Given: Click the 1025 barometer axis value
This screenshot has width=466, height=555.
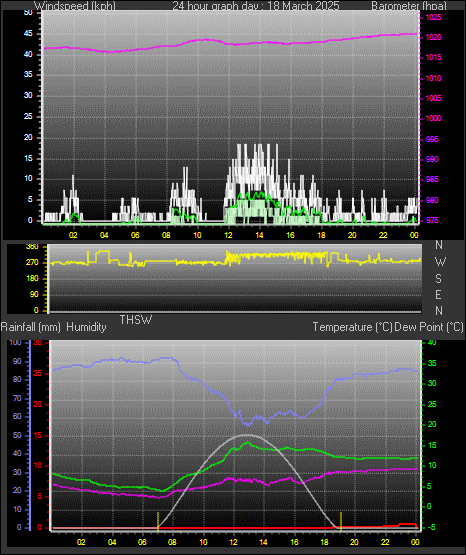Looking at the screenshot, I should pos(433,17).
